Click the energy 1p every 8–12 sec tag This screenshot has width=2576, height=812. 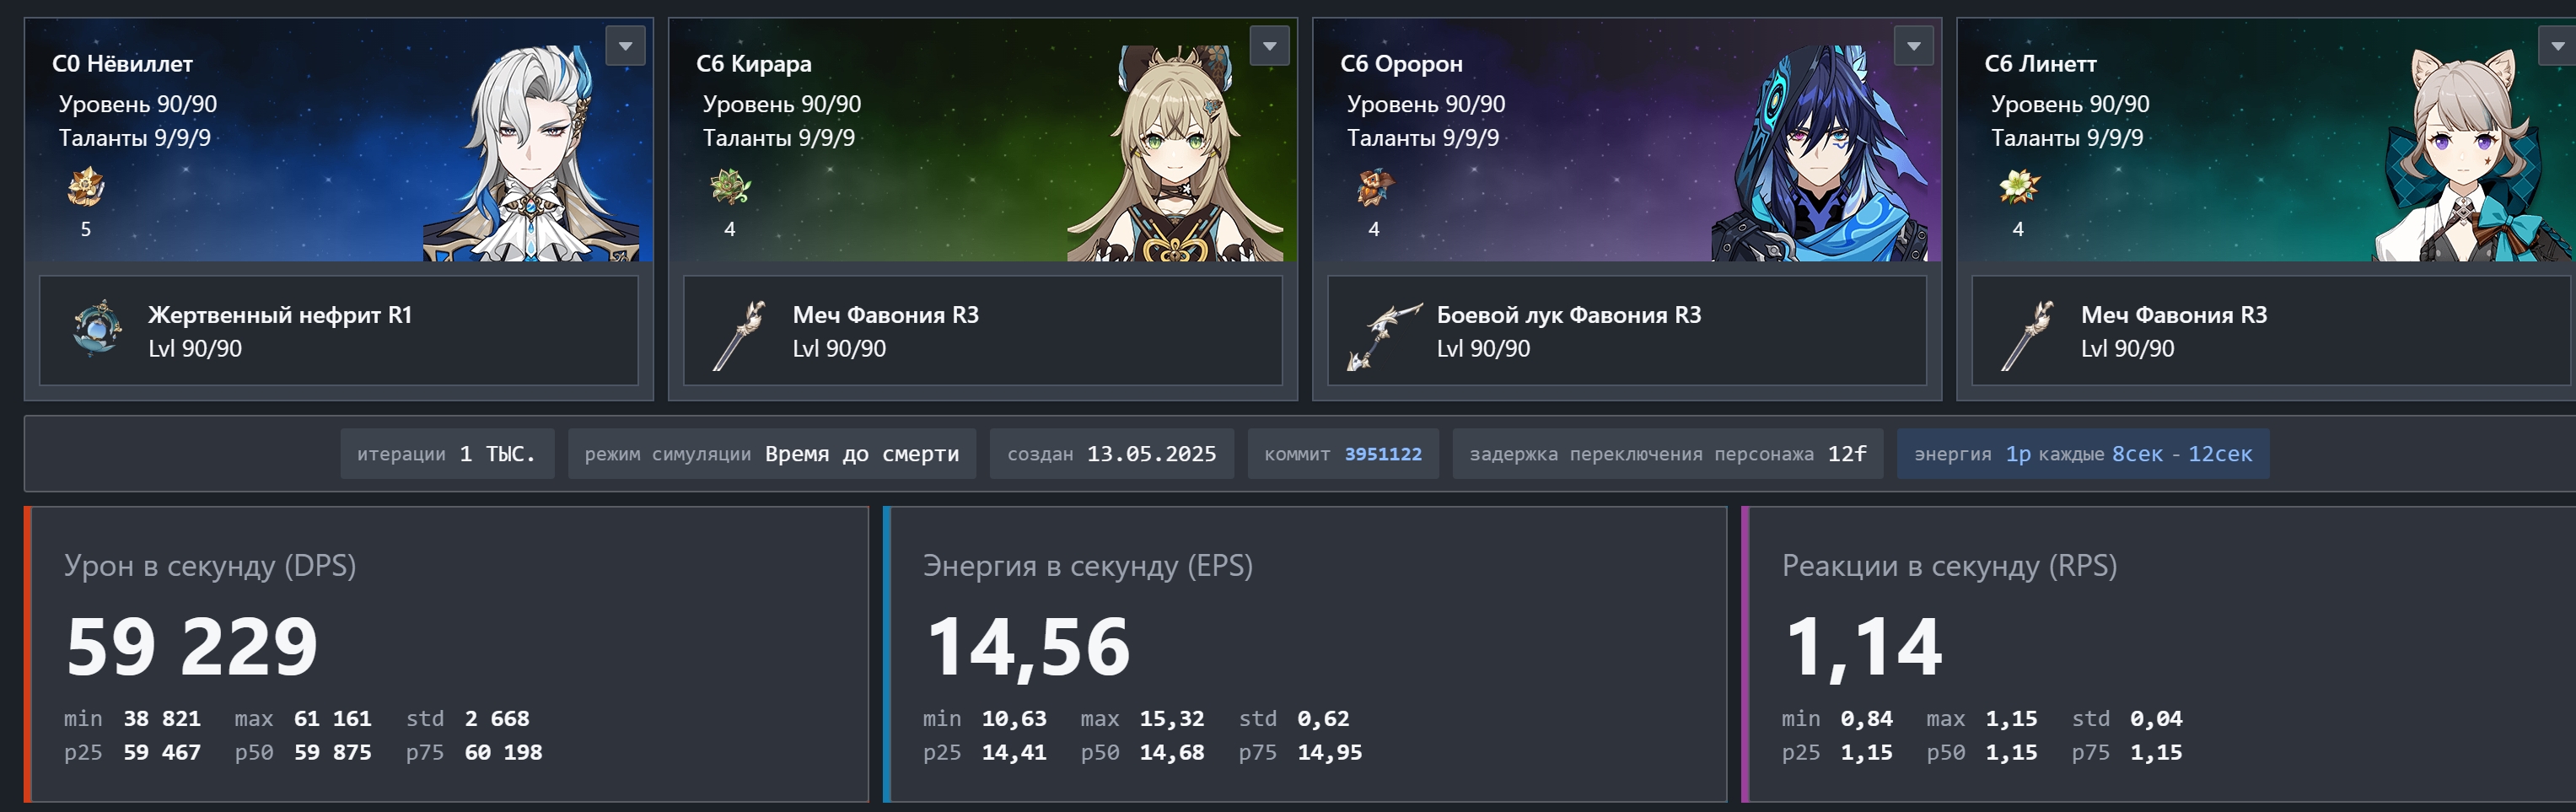pyautogui.click(x=2083, y=454)
